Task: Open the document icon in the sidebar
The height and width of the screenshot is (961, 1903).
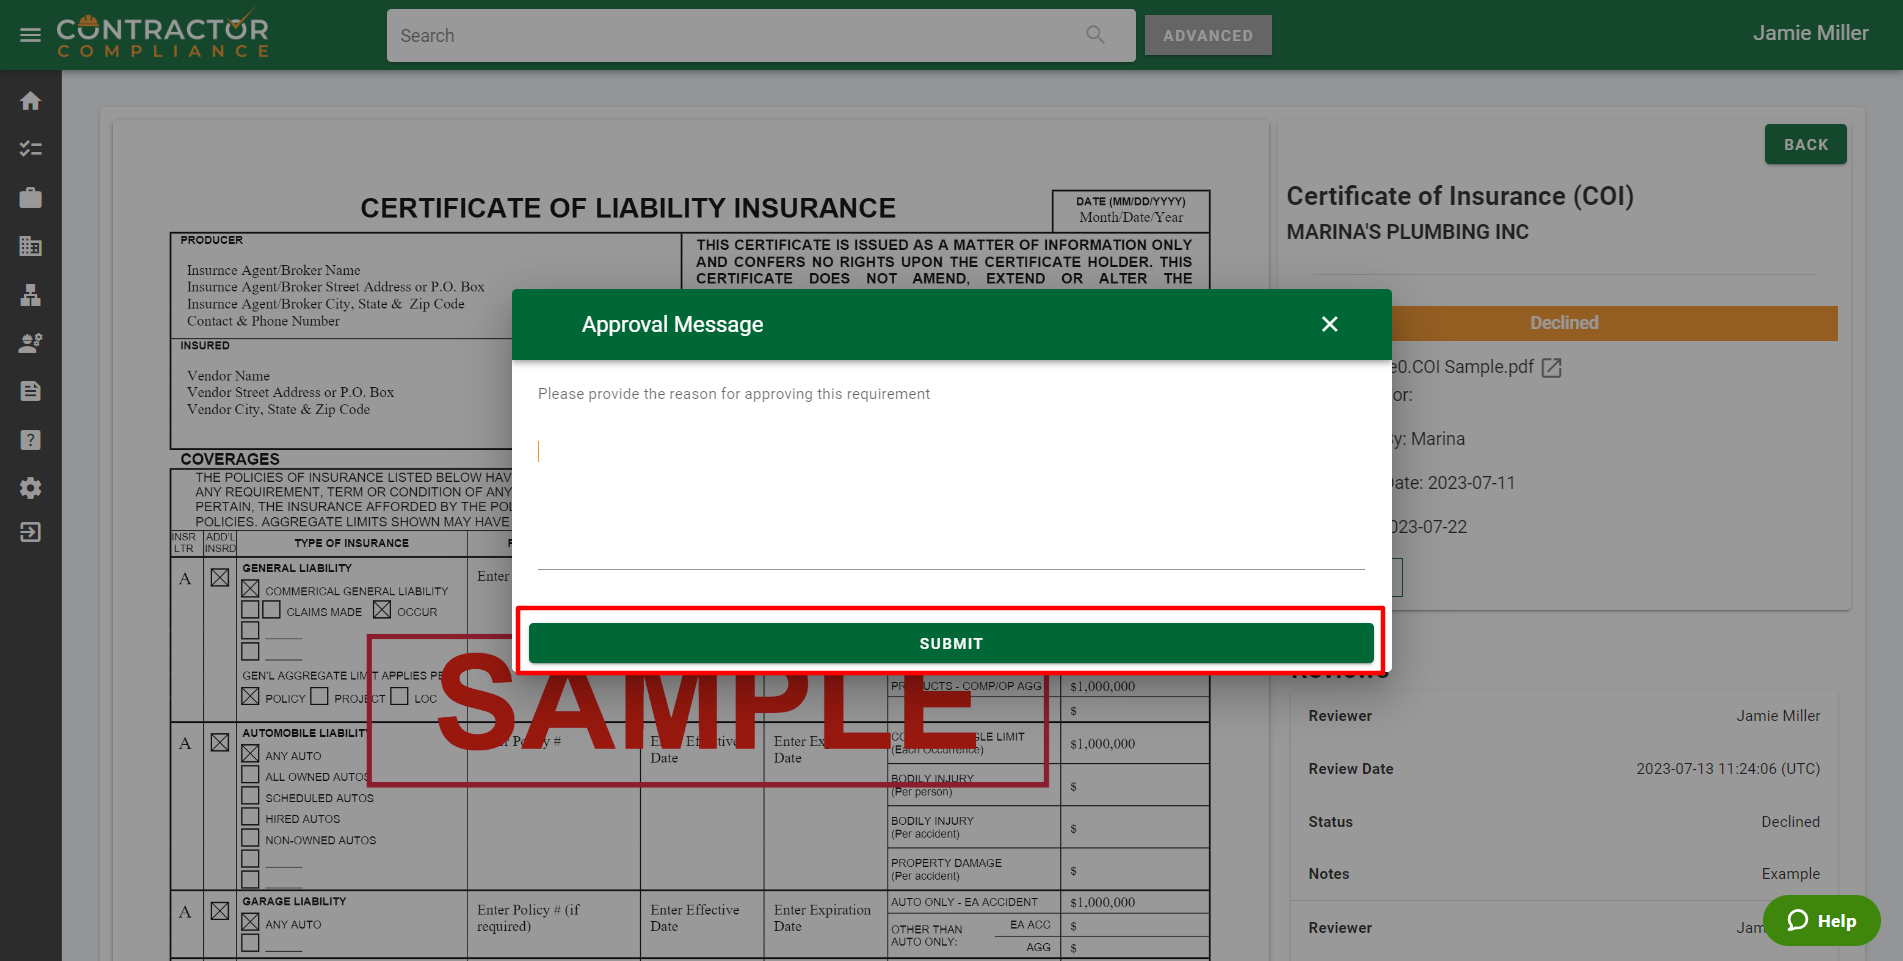Action: coord(30,391)
